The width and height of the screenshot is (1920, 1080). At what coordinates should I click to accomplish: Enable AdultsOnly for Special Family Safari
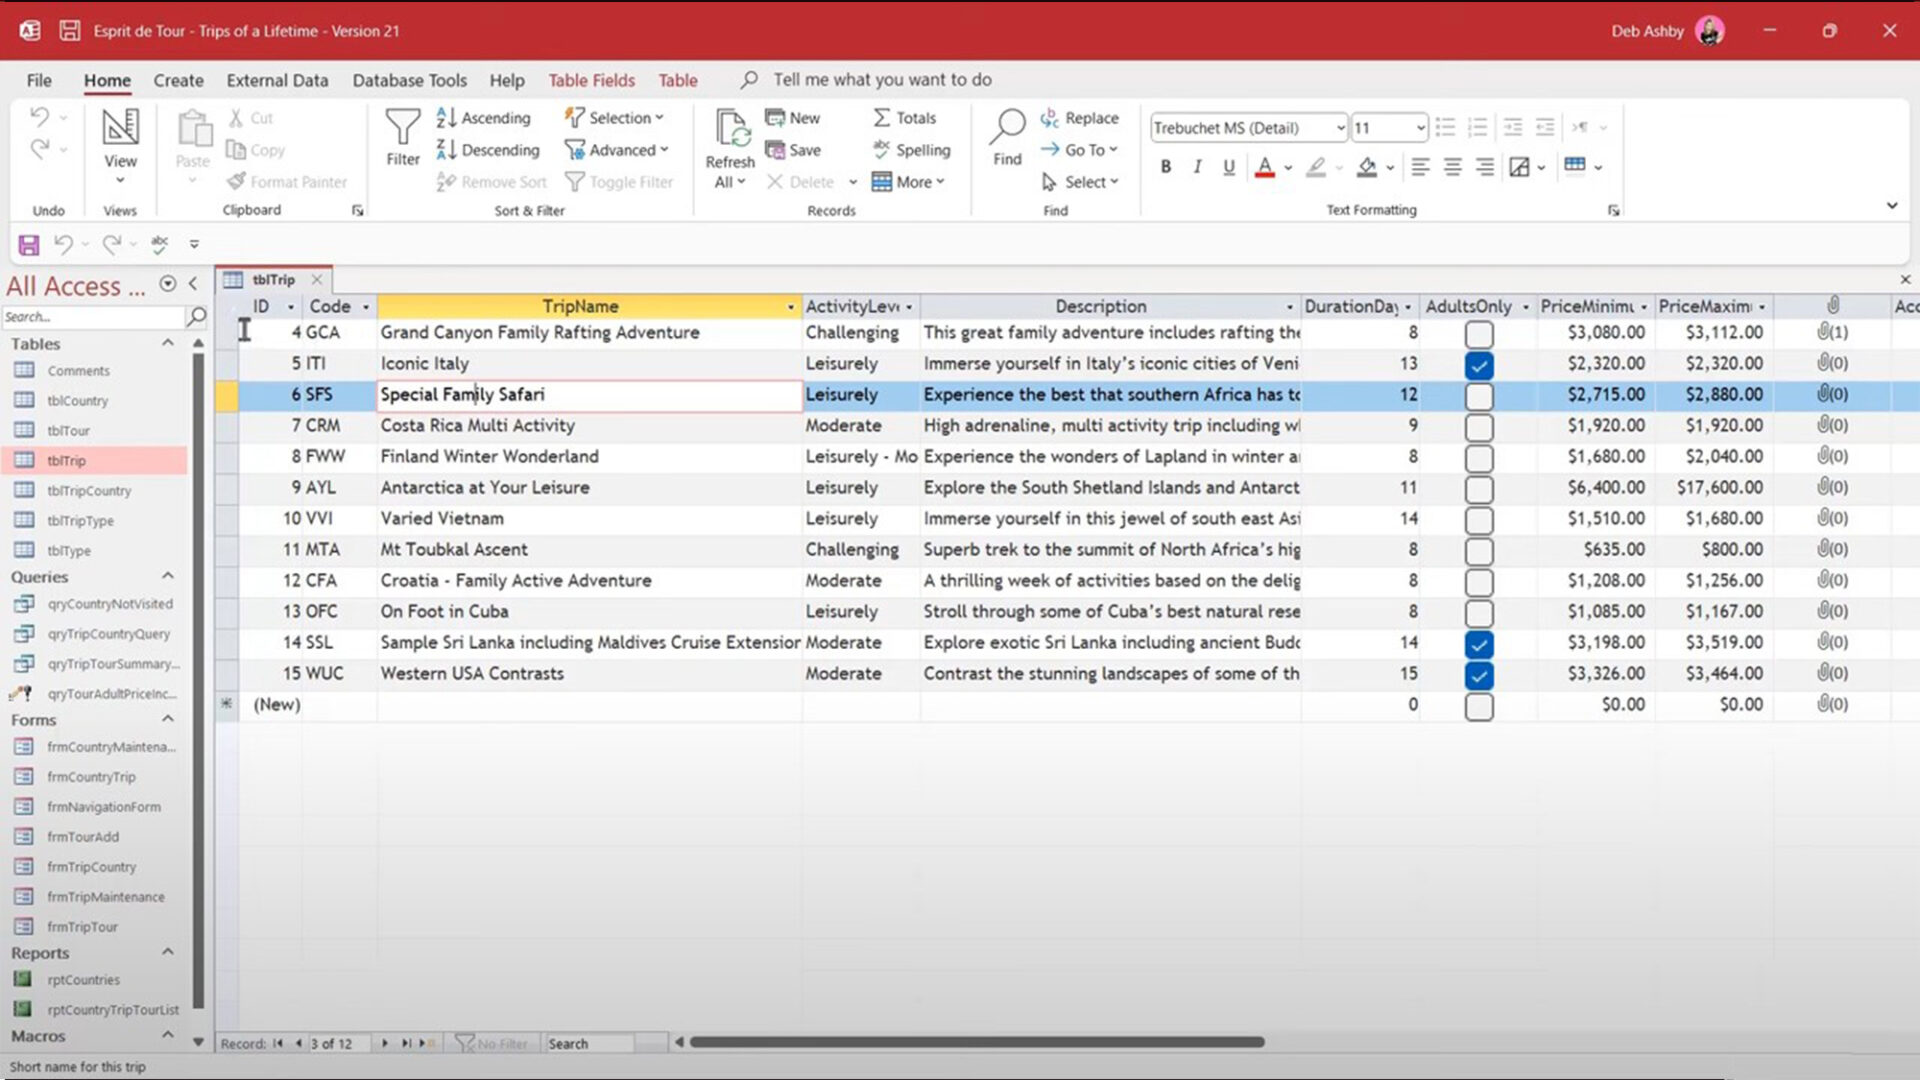pyautogui.click(x=1479, y=395)
